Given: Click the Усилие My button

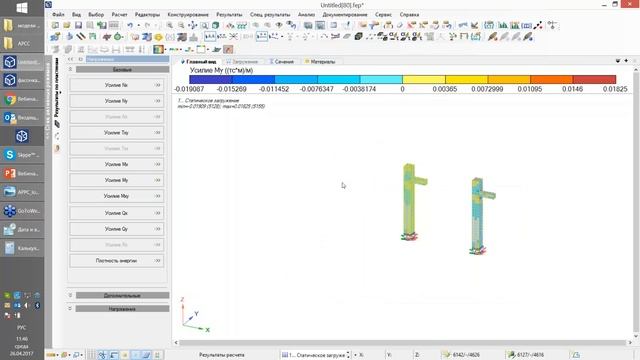Looking at the screenshot, I should point(116,180).
